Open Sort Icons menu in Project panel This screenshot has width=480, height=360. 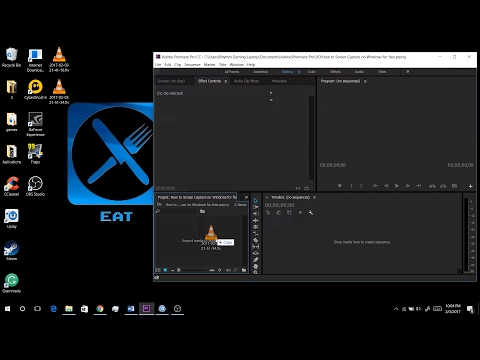[219, 270]
